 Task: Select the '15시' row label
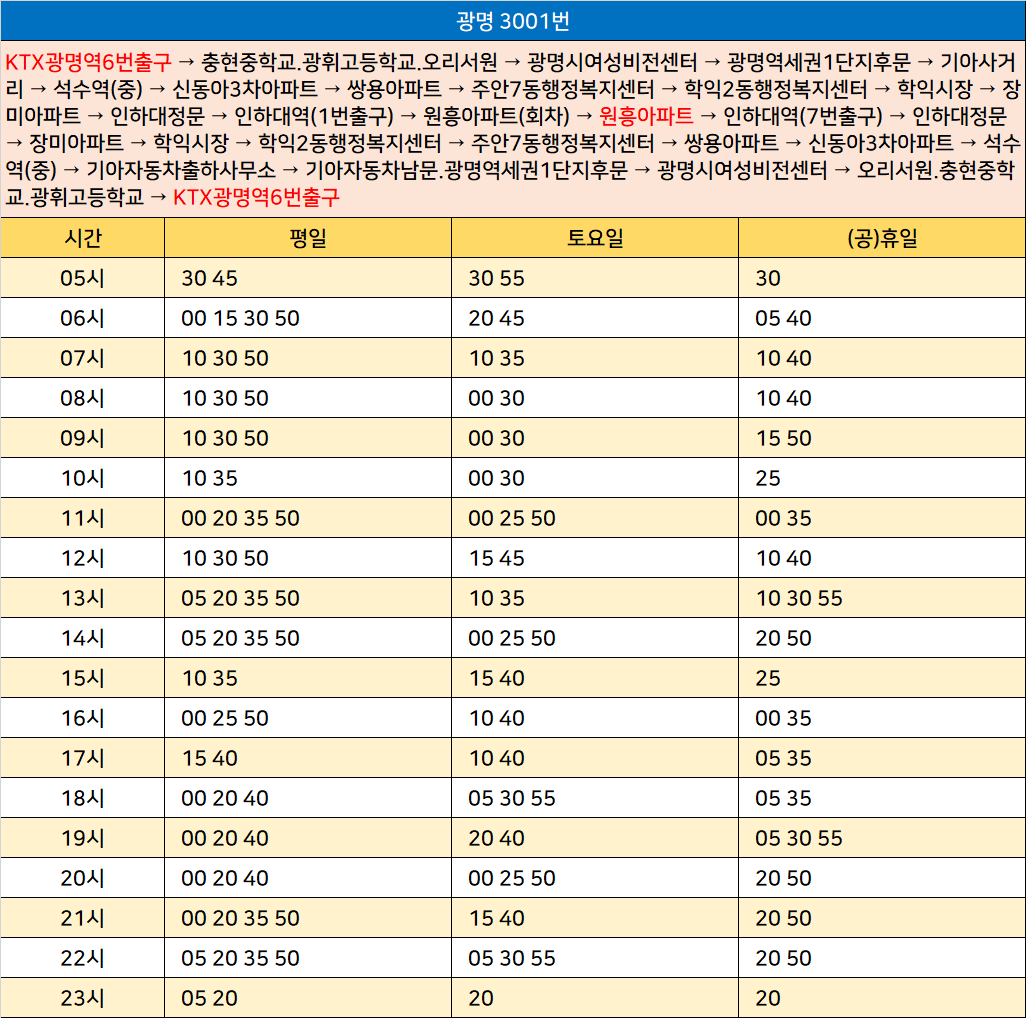[82, 678]
